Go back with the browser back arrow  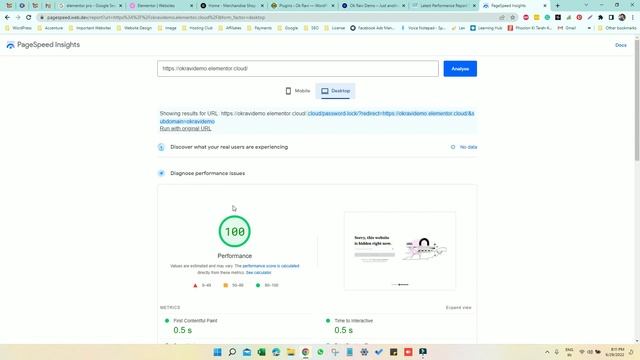[x=7, y=18]
